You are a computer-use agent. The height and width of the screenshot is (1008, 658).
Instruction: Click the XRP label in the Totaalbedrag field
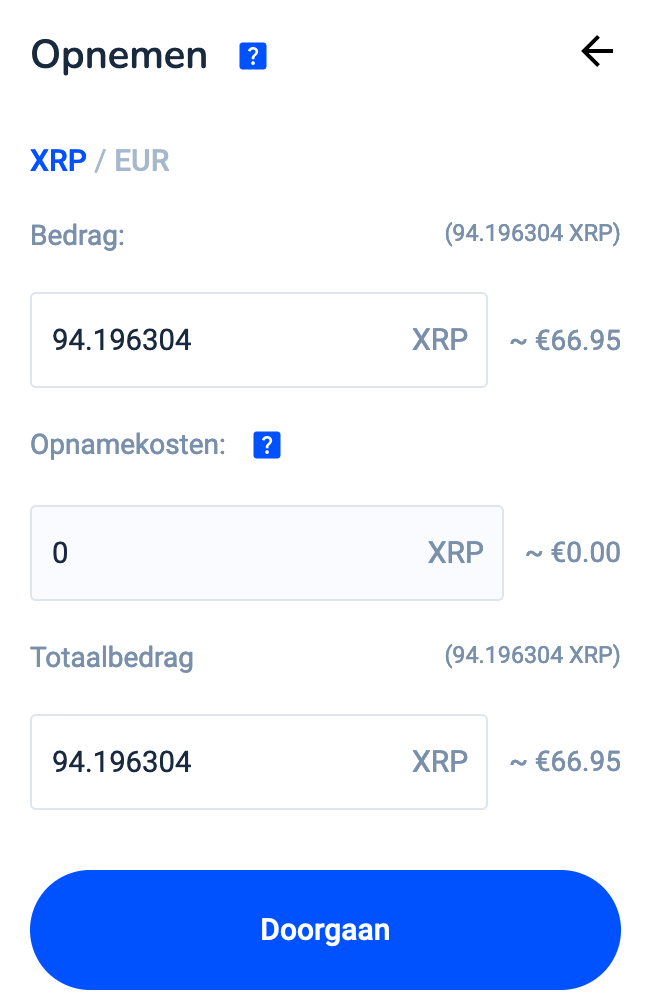(439, 762)
